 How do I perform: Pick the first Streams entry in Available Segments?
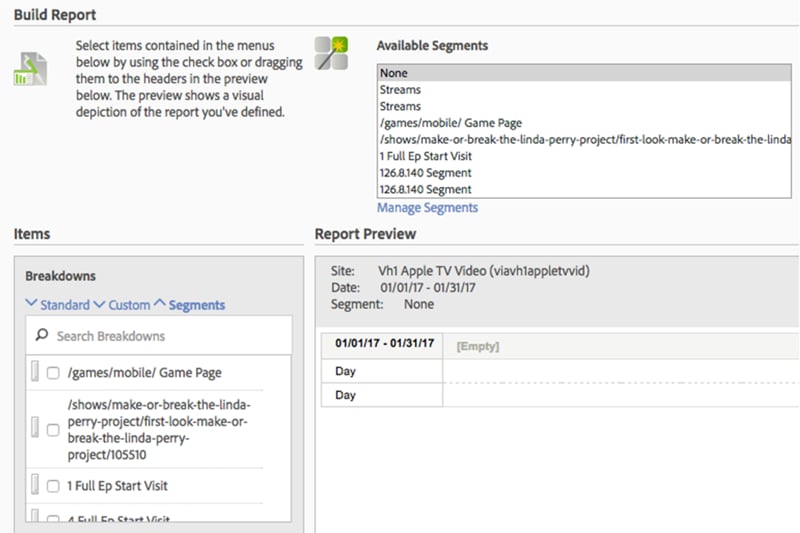[584, 90]
